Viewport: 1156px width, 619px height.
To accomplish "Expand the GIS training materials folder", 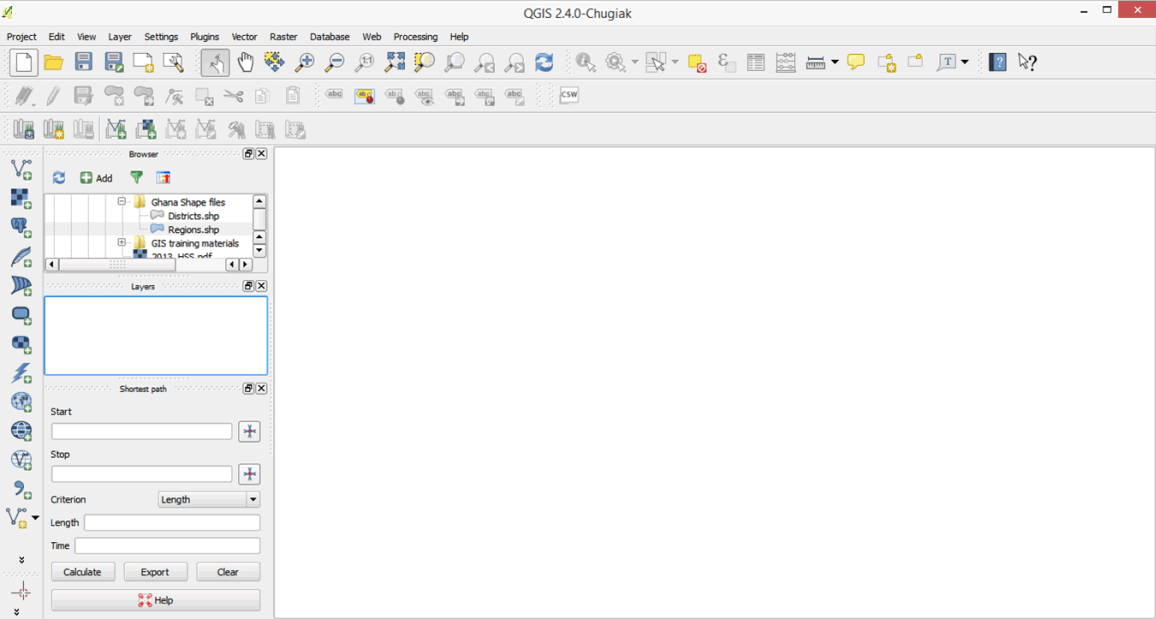I will [x=122, y=242].
